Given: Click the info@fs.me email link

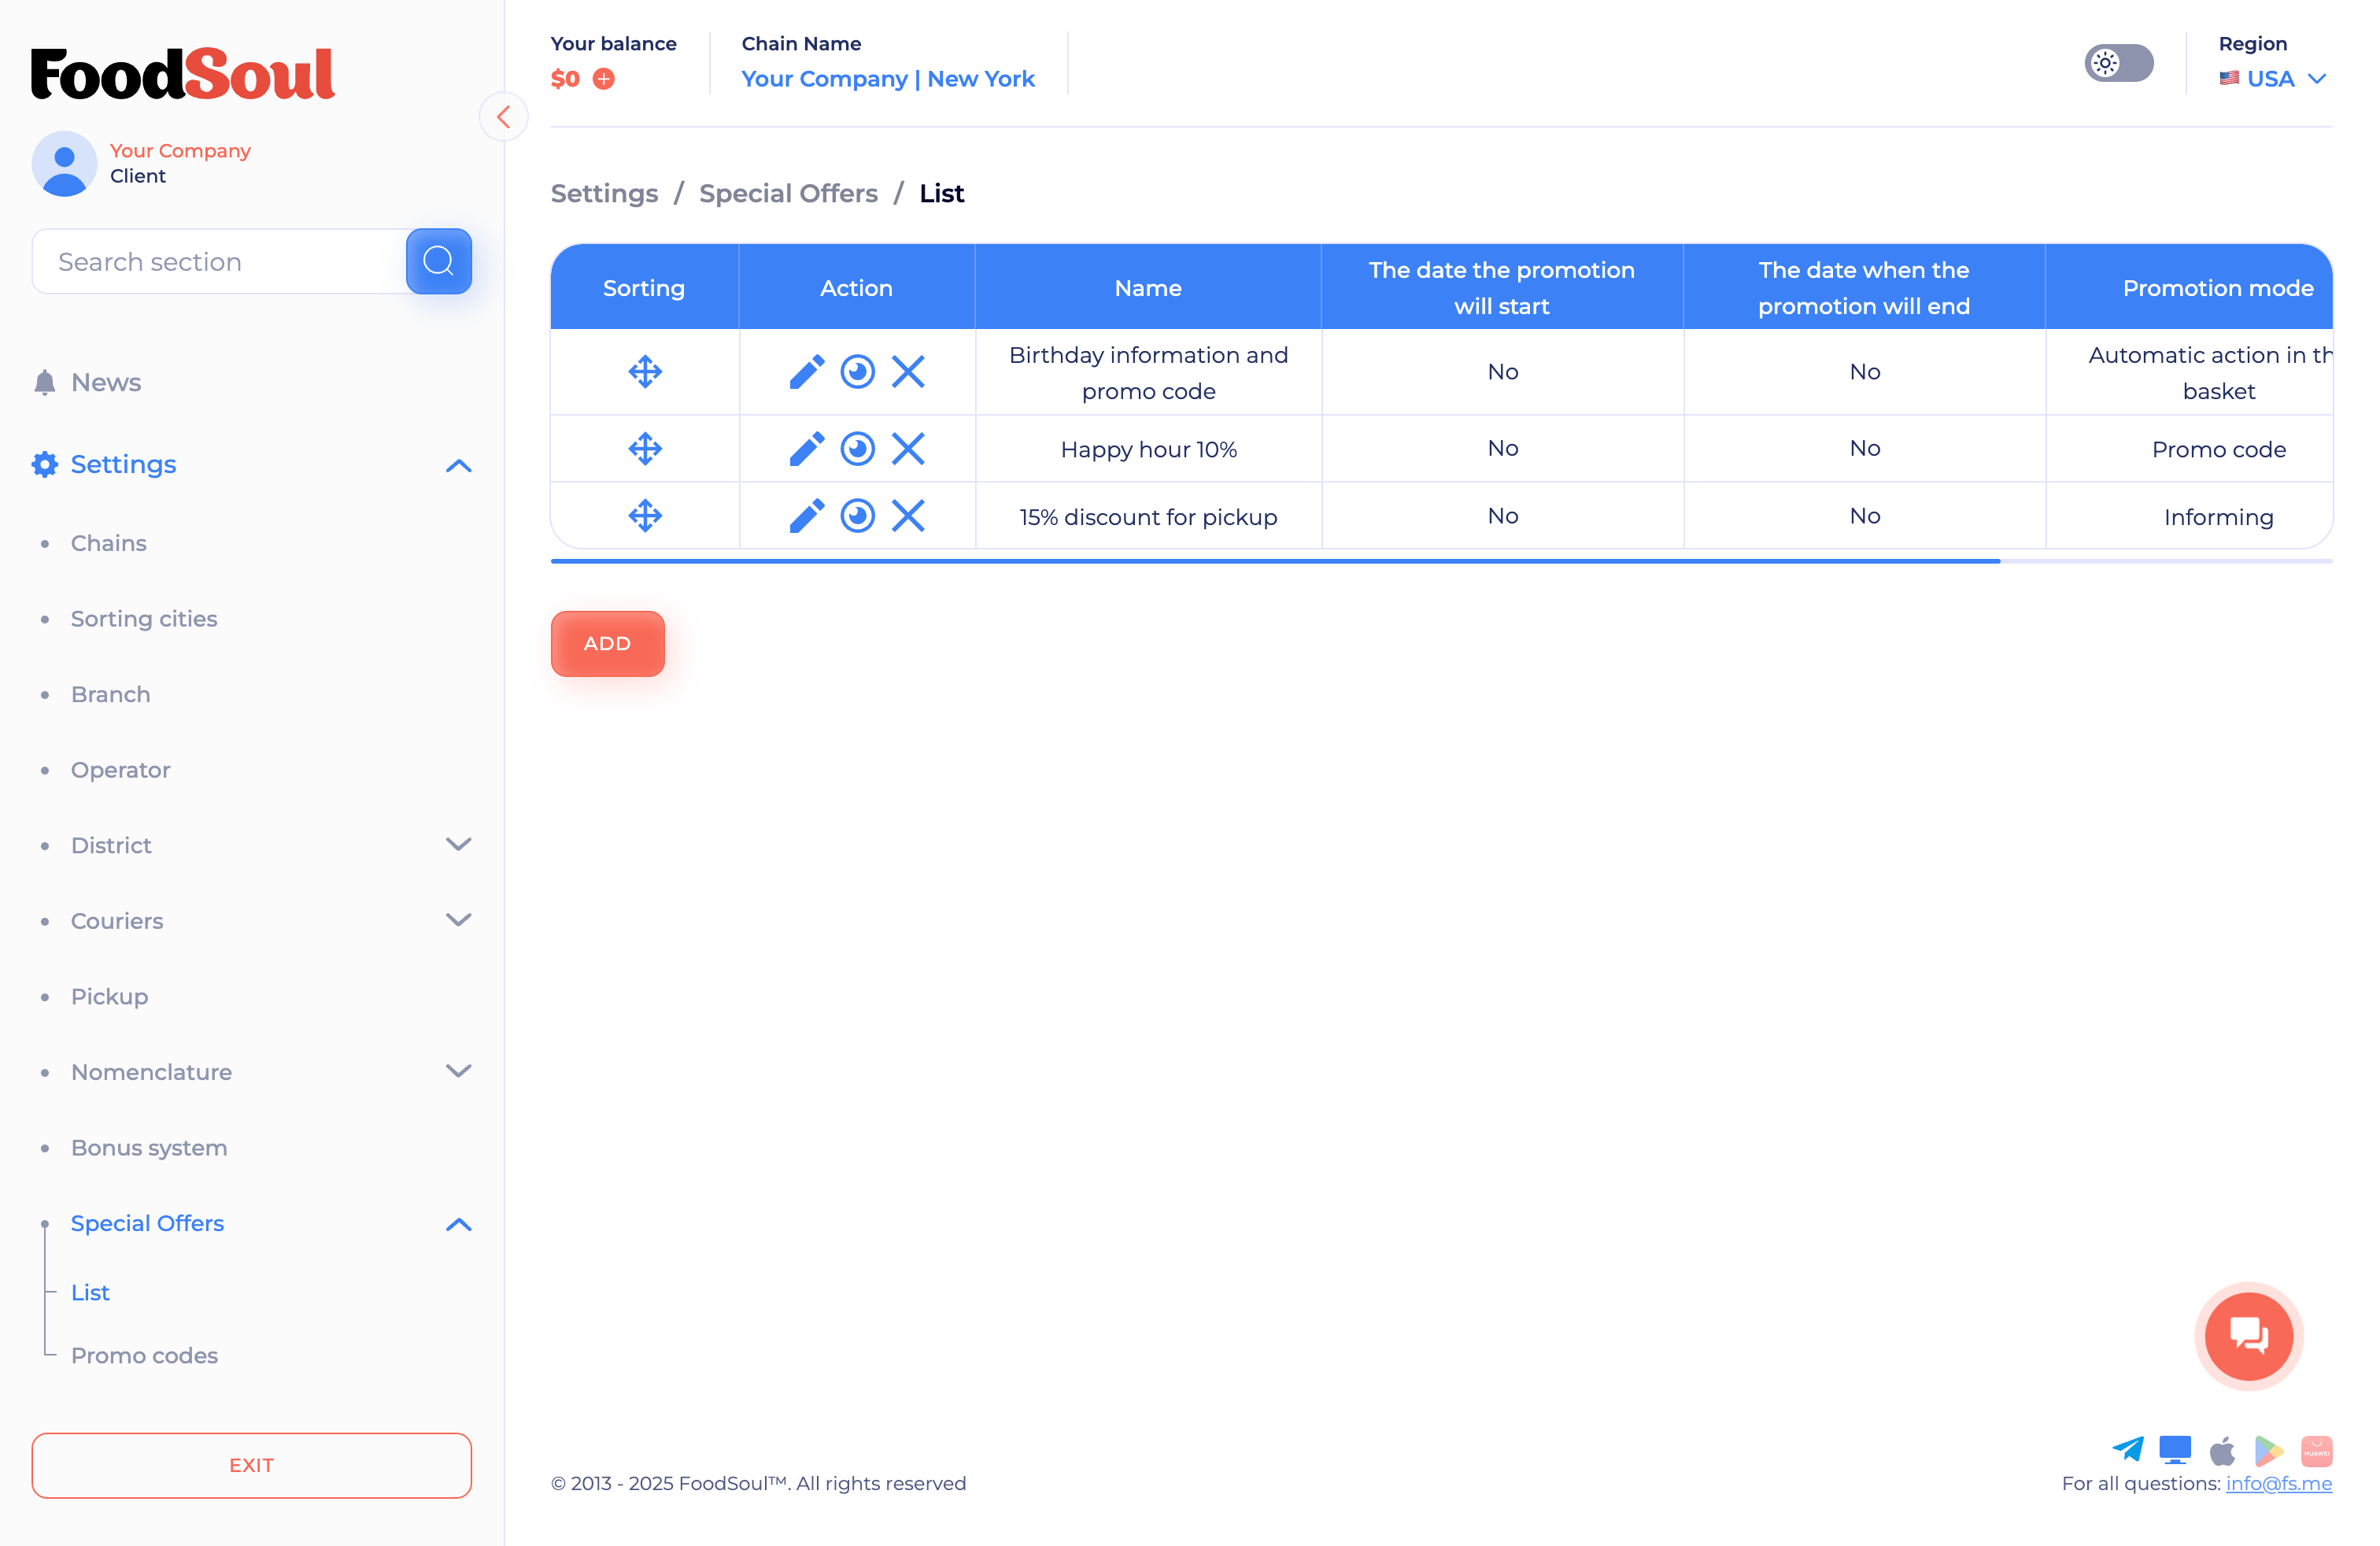Looking at the screenshot, I should (x=2278, y=1483).
